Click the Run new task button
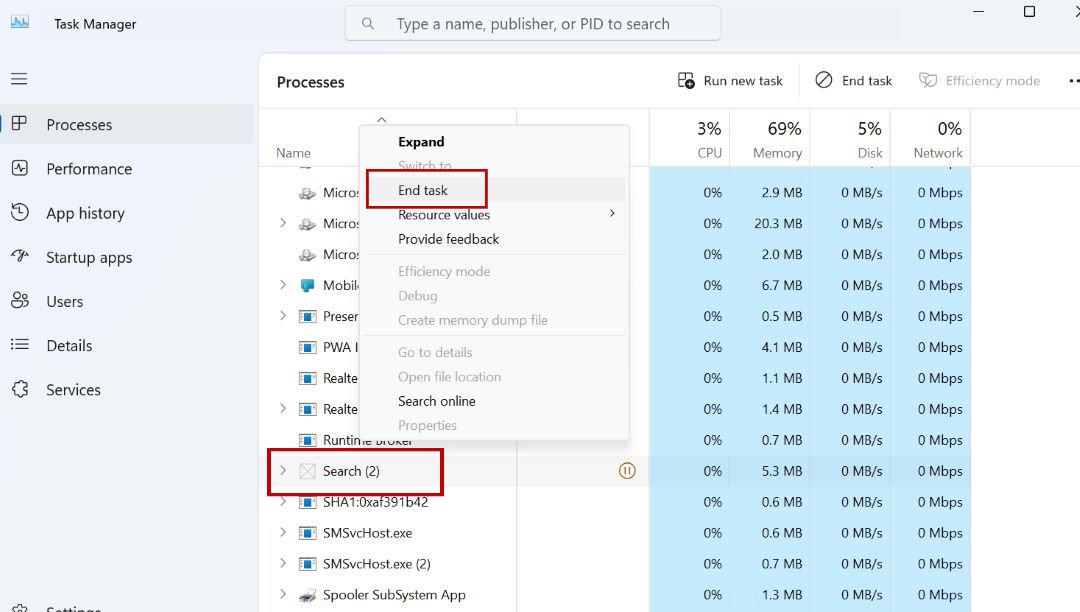 (x=729, y=80)
